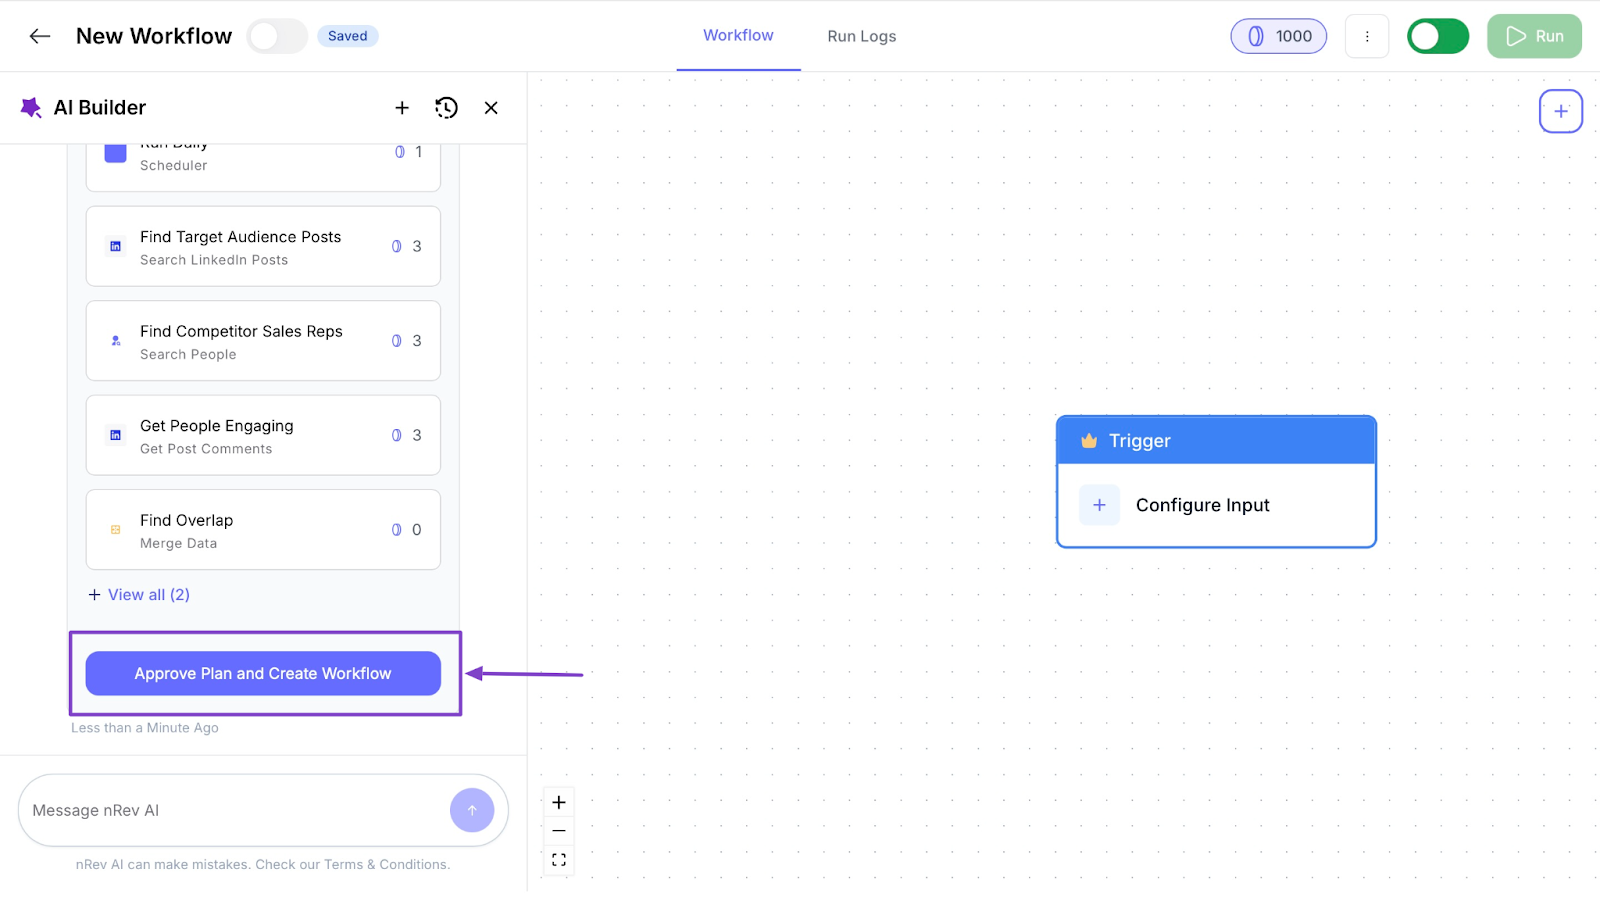Open the three-dot options menu near Run

pyautogui.click(x=1367, y=35)
